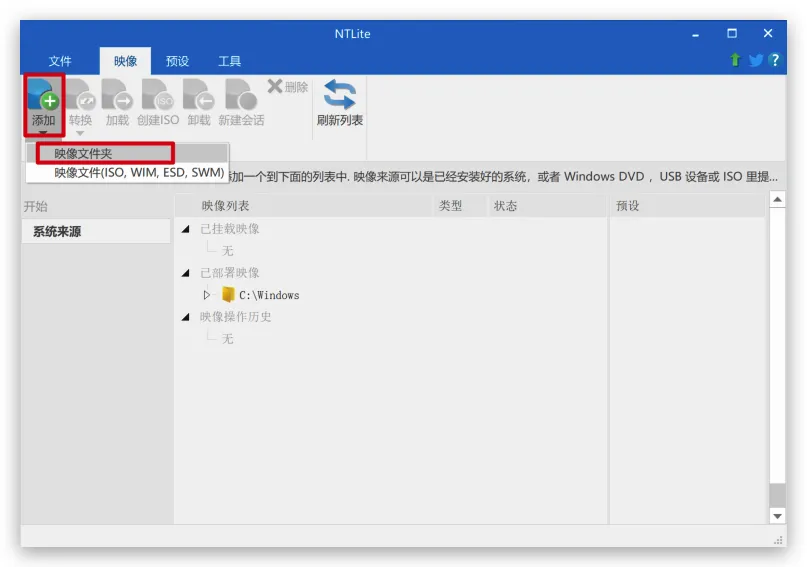
Task: Open the Twitter bird icon
Action: point(756,61)
